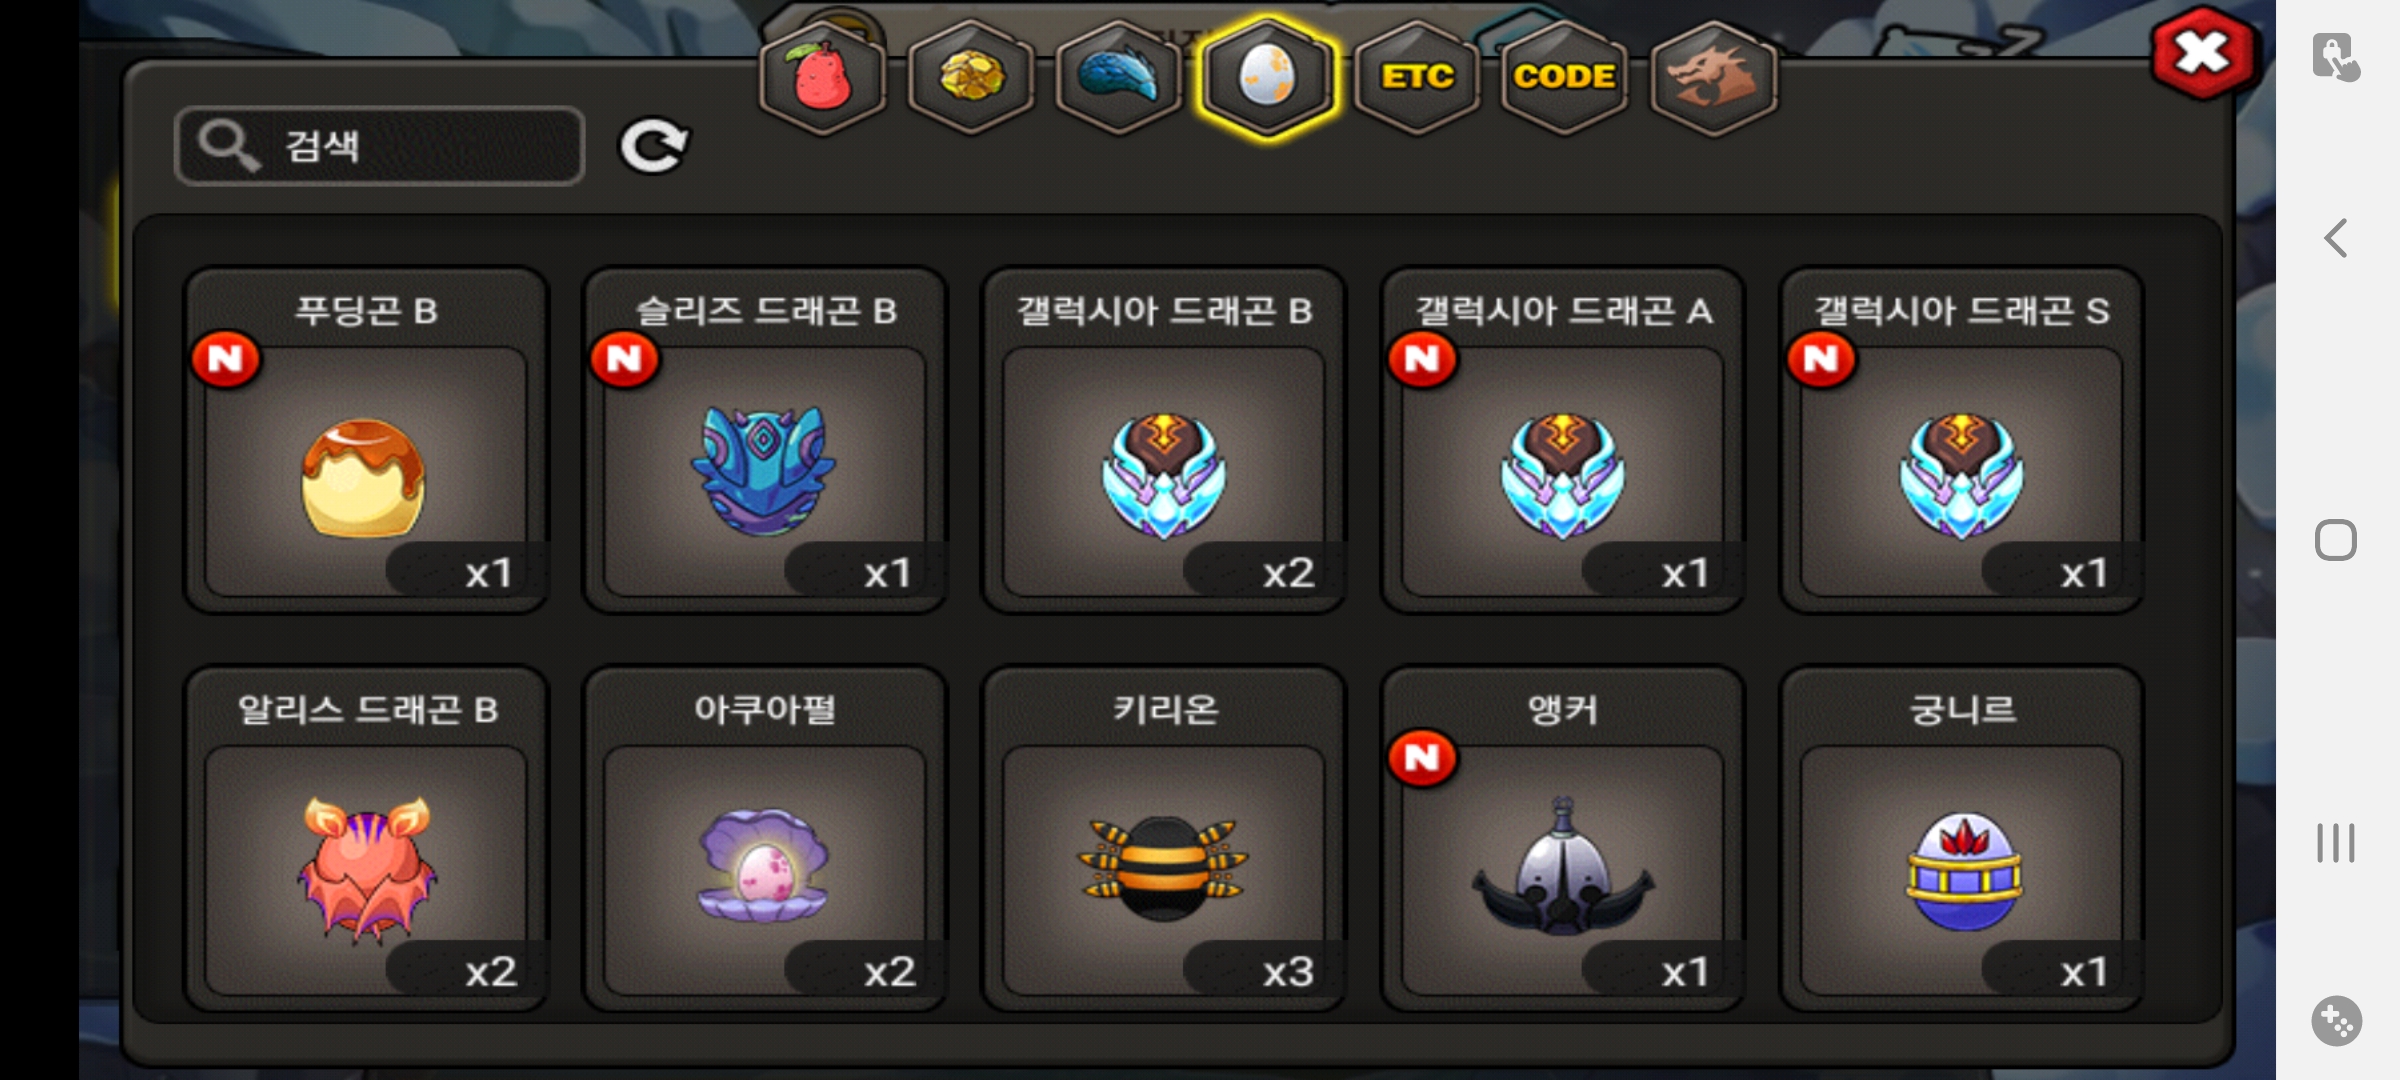The height and width of the screenshot is (1080, 2400).
Task: Open the brown dragon head tab
Action: tap(1713, 78)
